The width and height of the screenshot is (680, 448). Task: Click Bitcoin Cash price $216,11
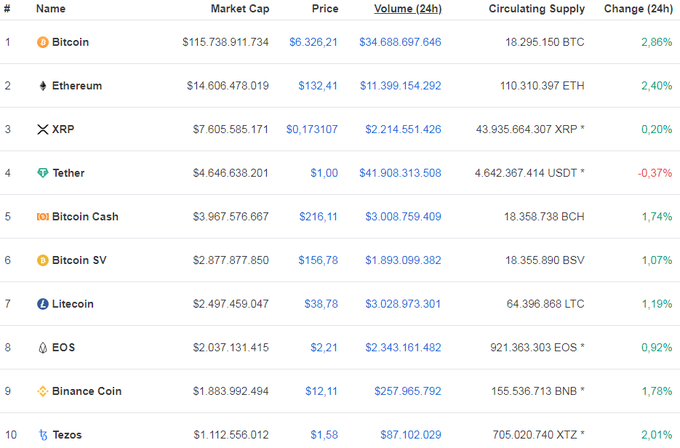318,216
